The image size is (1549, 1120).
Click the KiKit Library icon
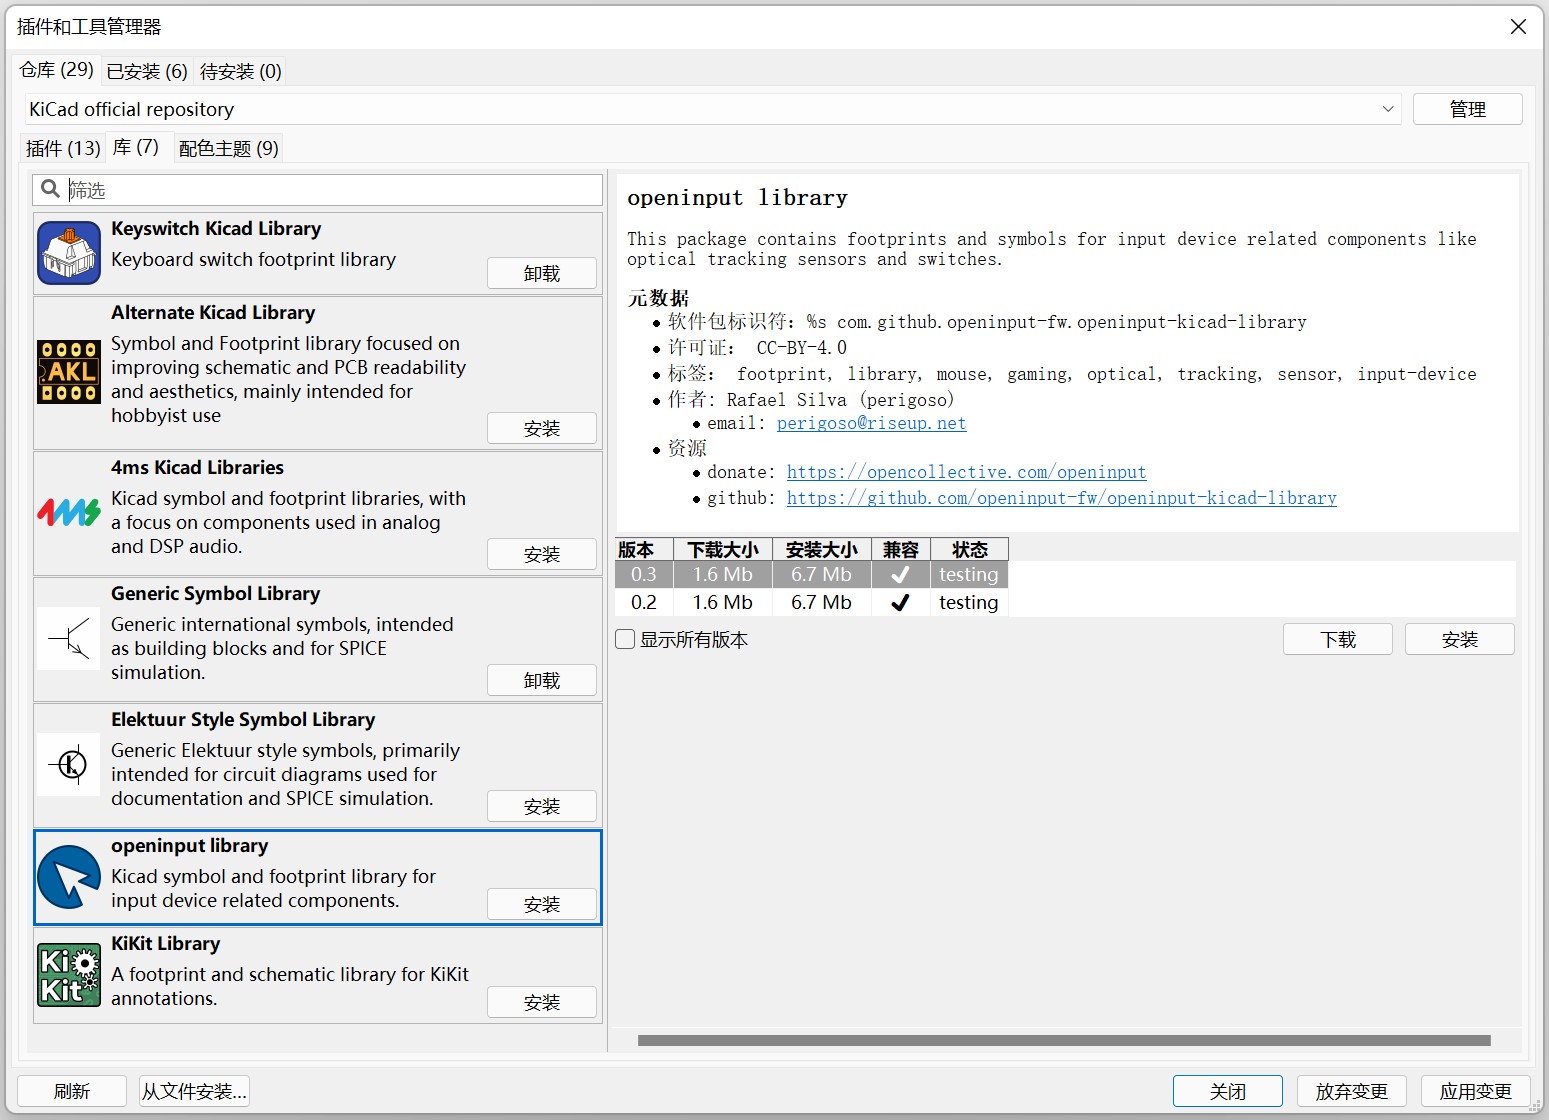69,975
